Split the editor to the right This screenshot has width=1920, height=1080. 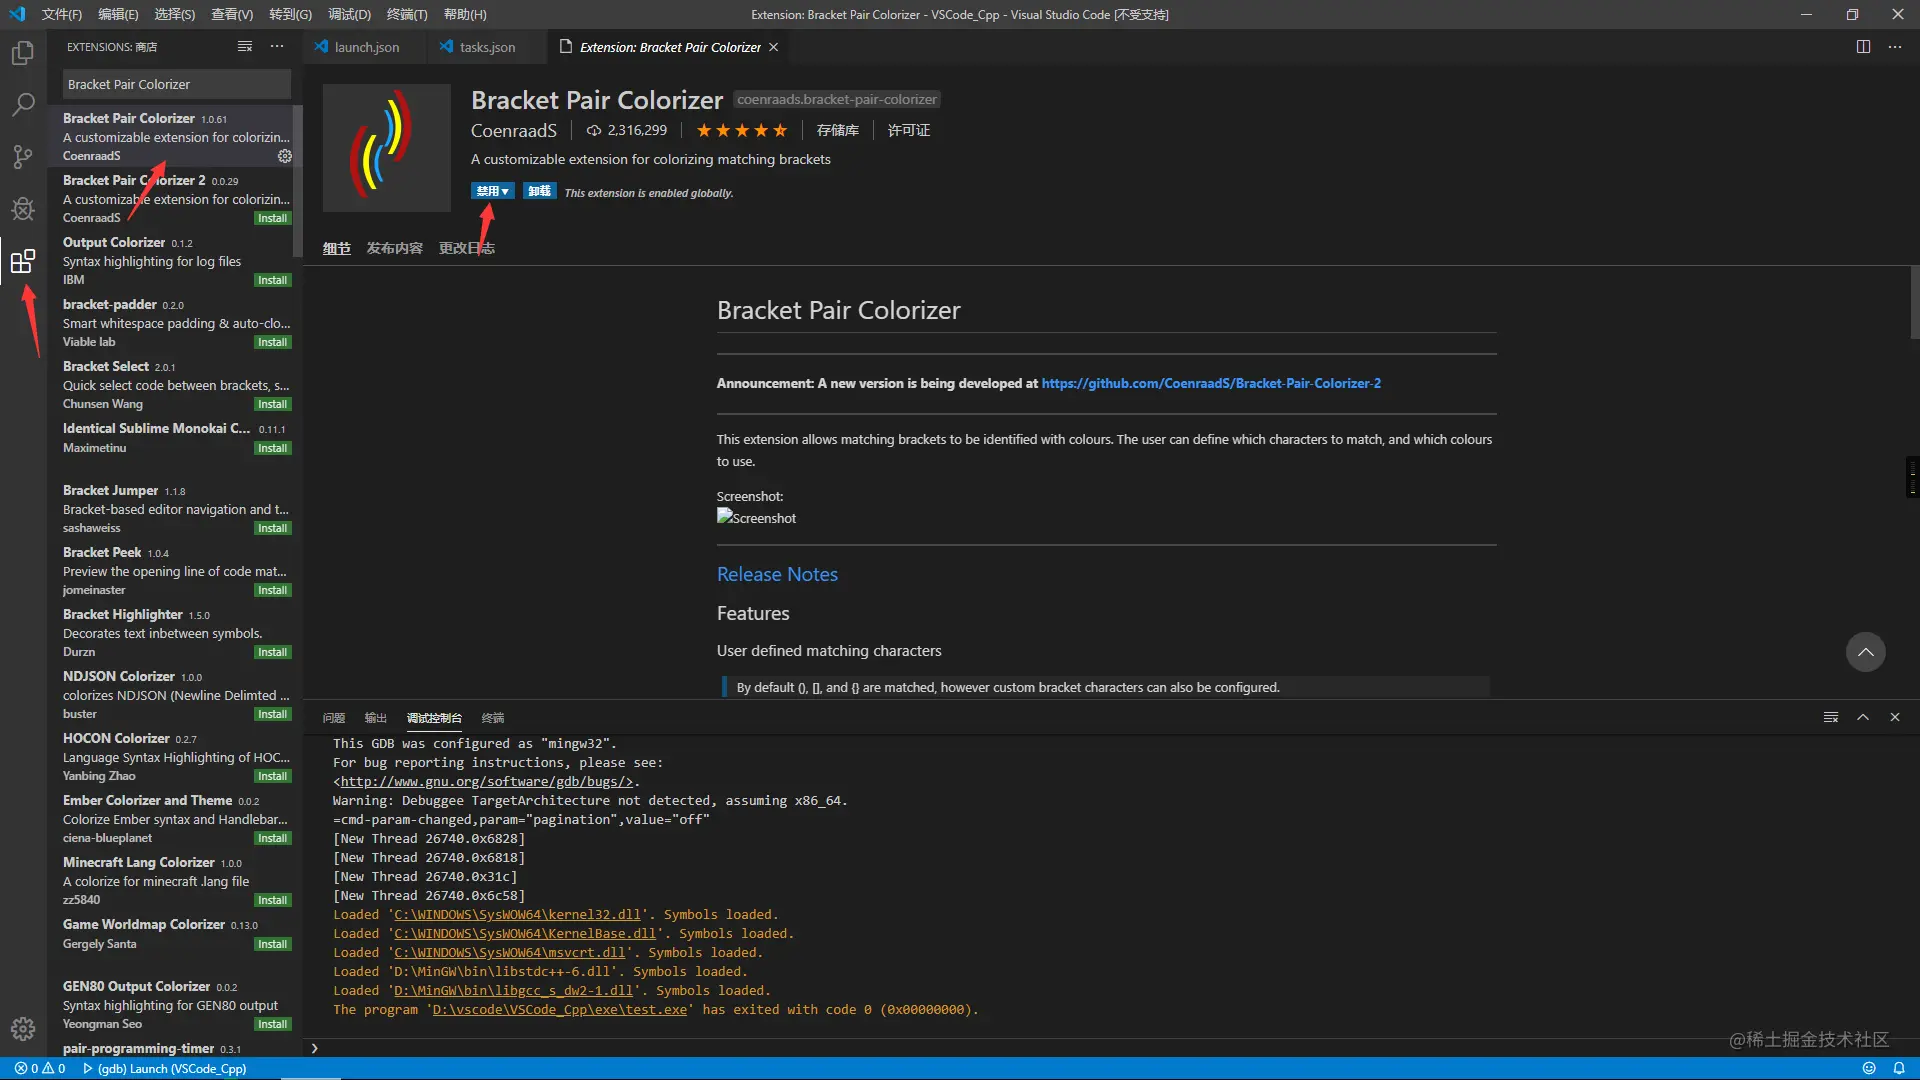[1863, 47]
